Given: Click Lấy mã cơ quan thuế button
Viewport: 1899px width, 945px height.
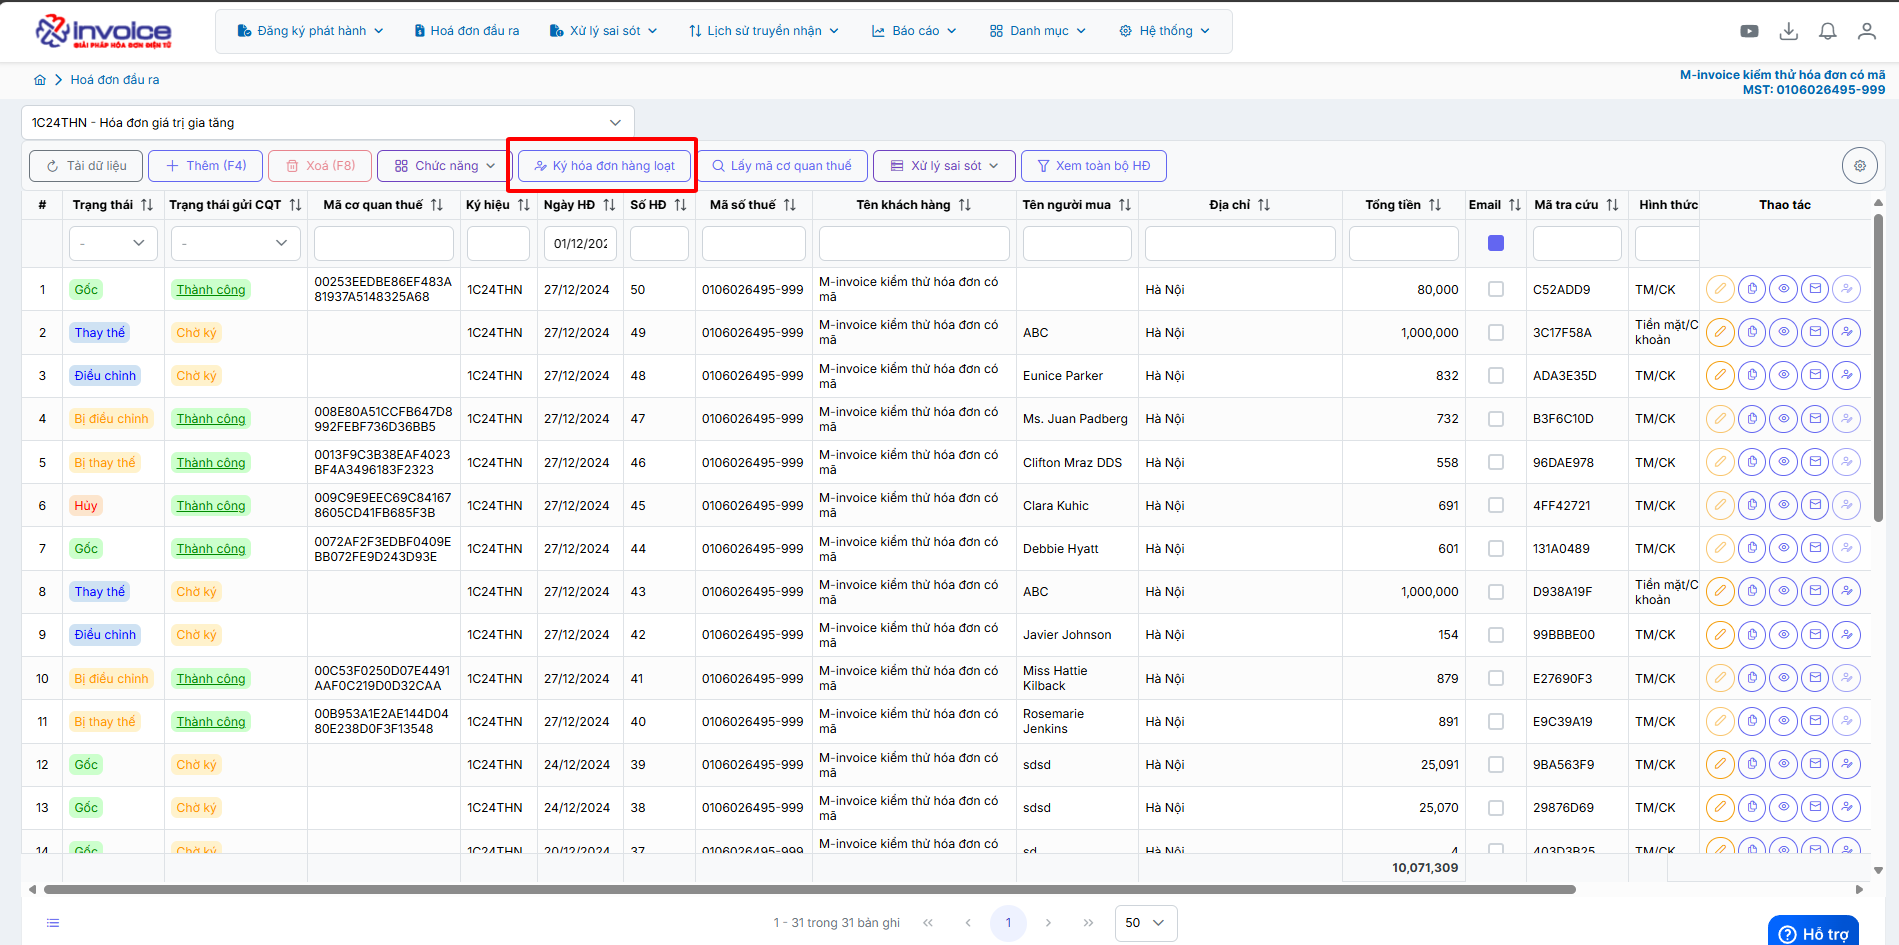Looking at the screenshot, I should (782, 166).
